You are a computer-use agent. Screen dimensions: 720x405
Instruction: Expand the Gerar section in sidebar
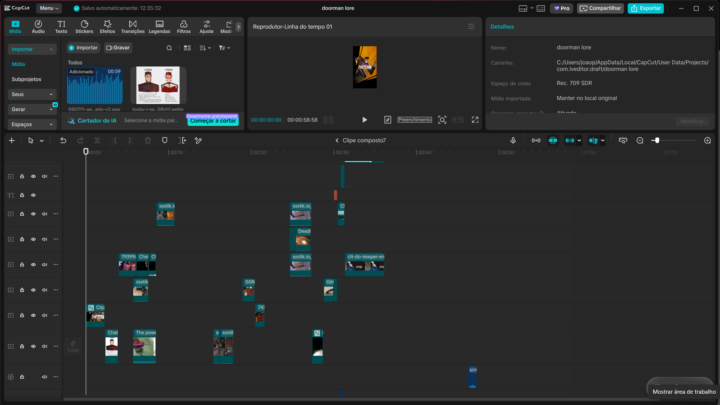point(32,109)
